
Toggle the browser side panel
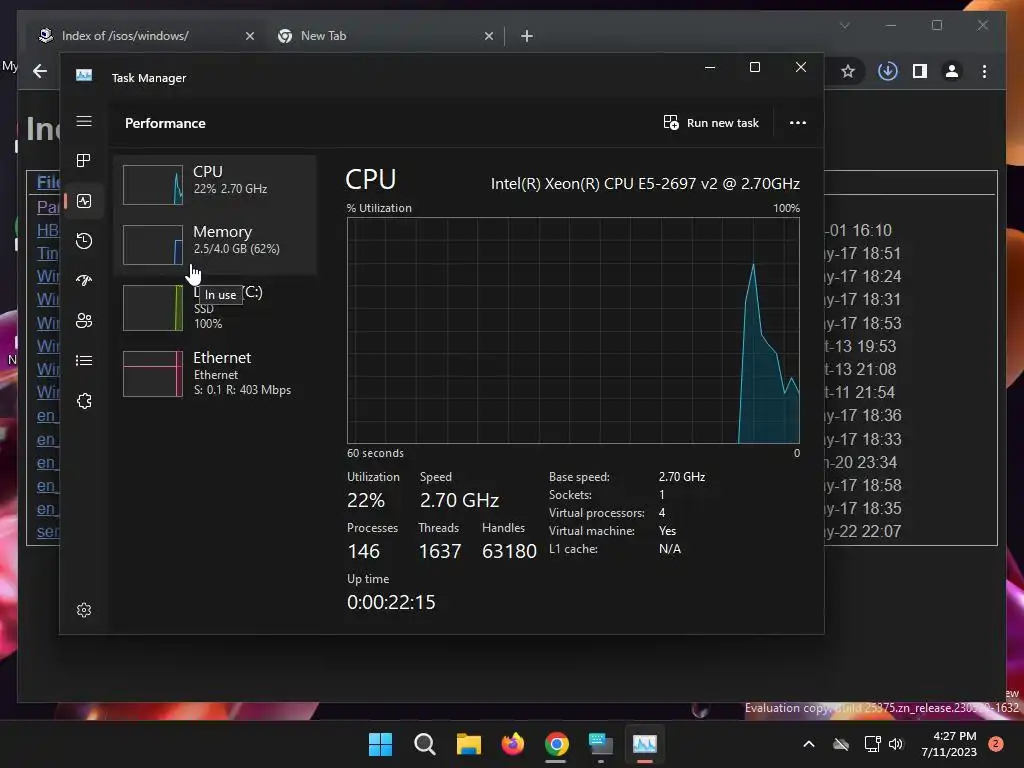coord(920,71)
